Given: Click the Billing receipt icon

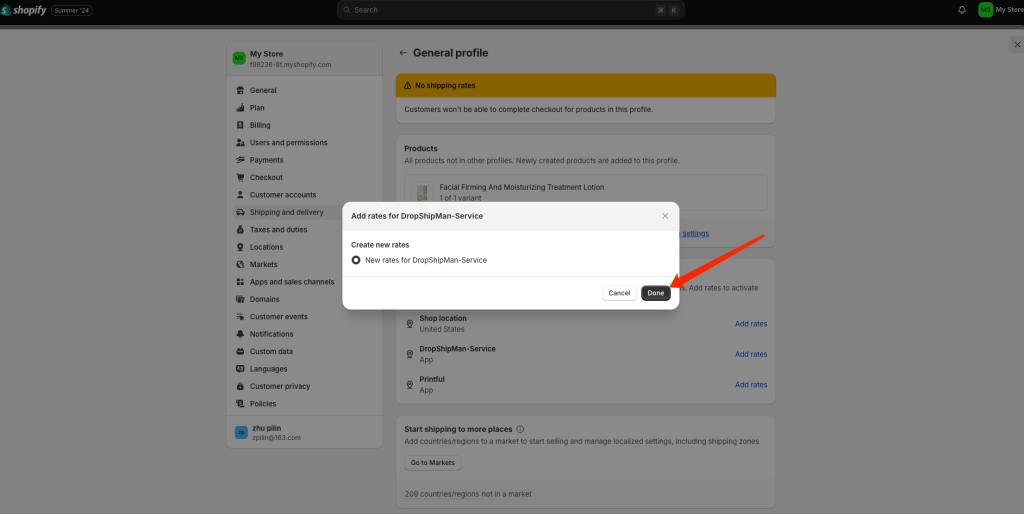Looking at the screenshot, I should [240, 125].
